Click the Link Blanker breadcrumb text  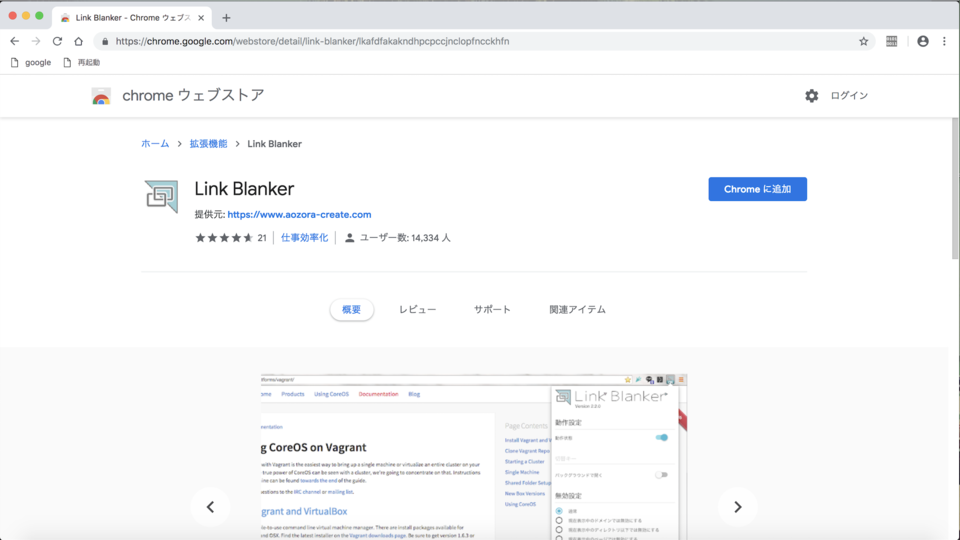(x=274, y=144)
